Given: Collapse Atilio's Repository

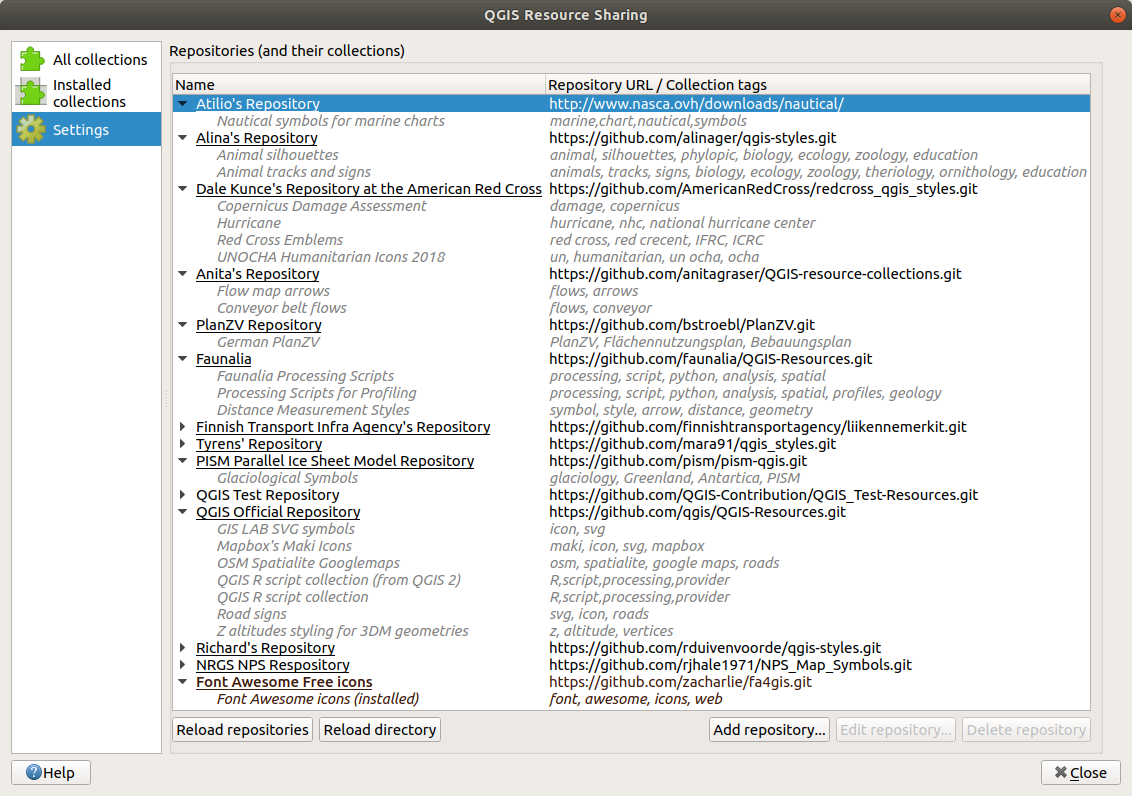Looking at the screenshot, I should [182, 103].
